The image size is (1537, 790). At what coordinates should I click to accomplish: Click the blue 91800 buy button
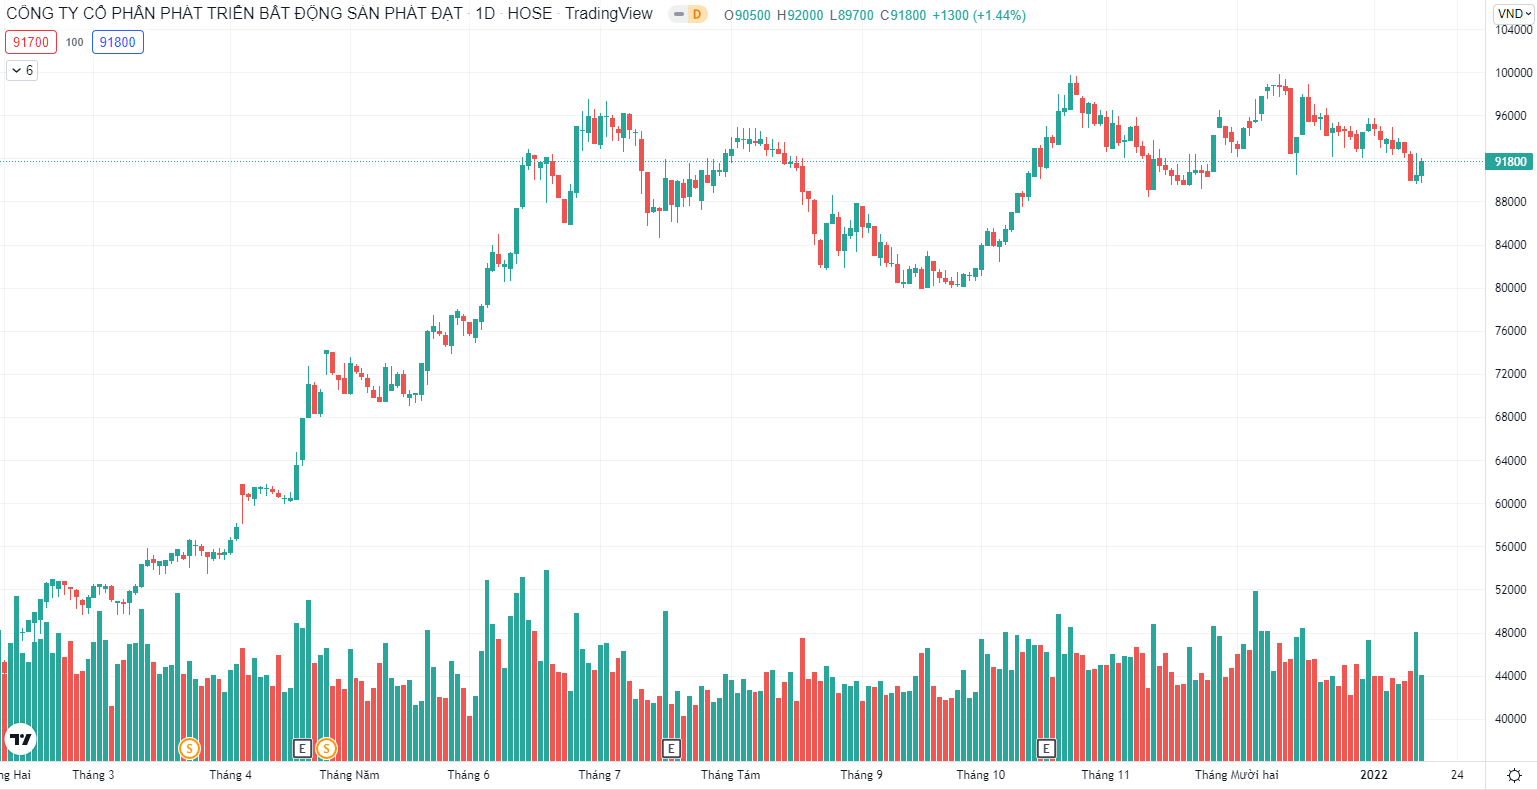(118, 42)
